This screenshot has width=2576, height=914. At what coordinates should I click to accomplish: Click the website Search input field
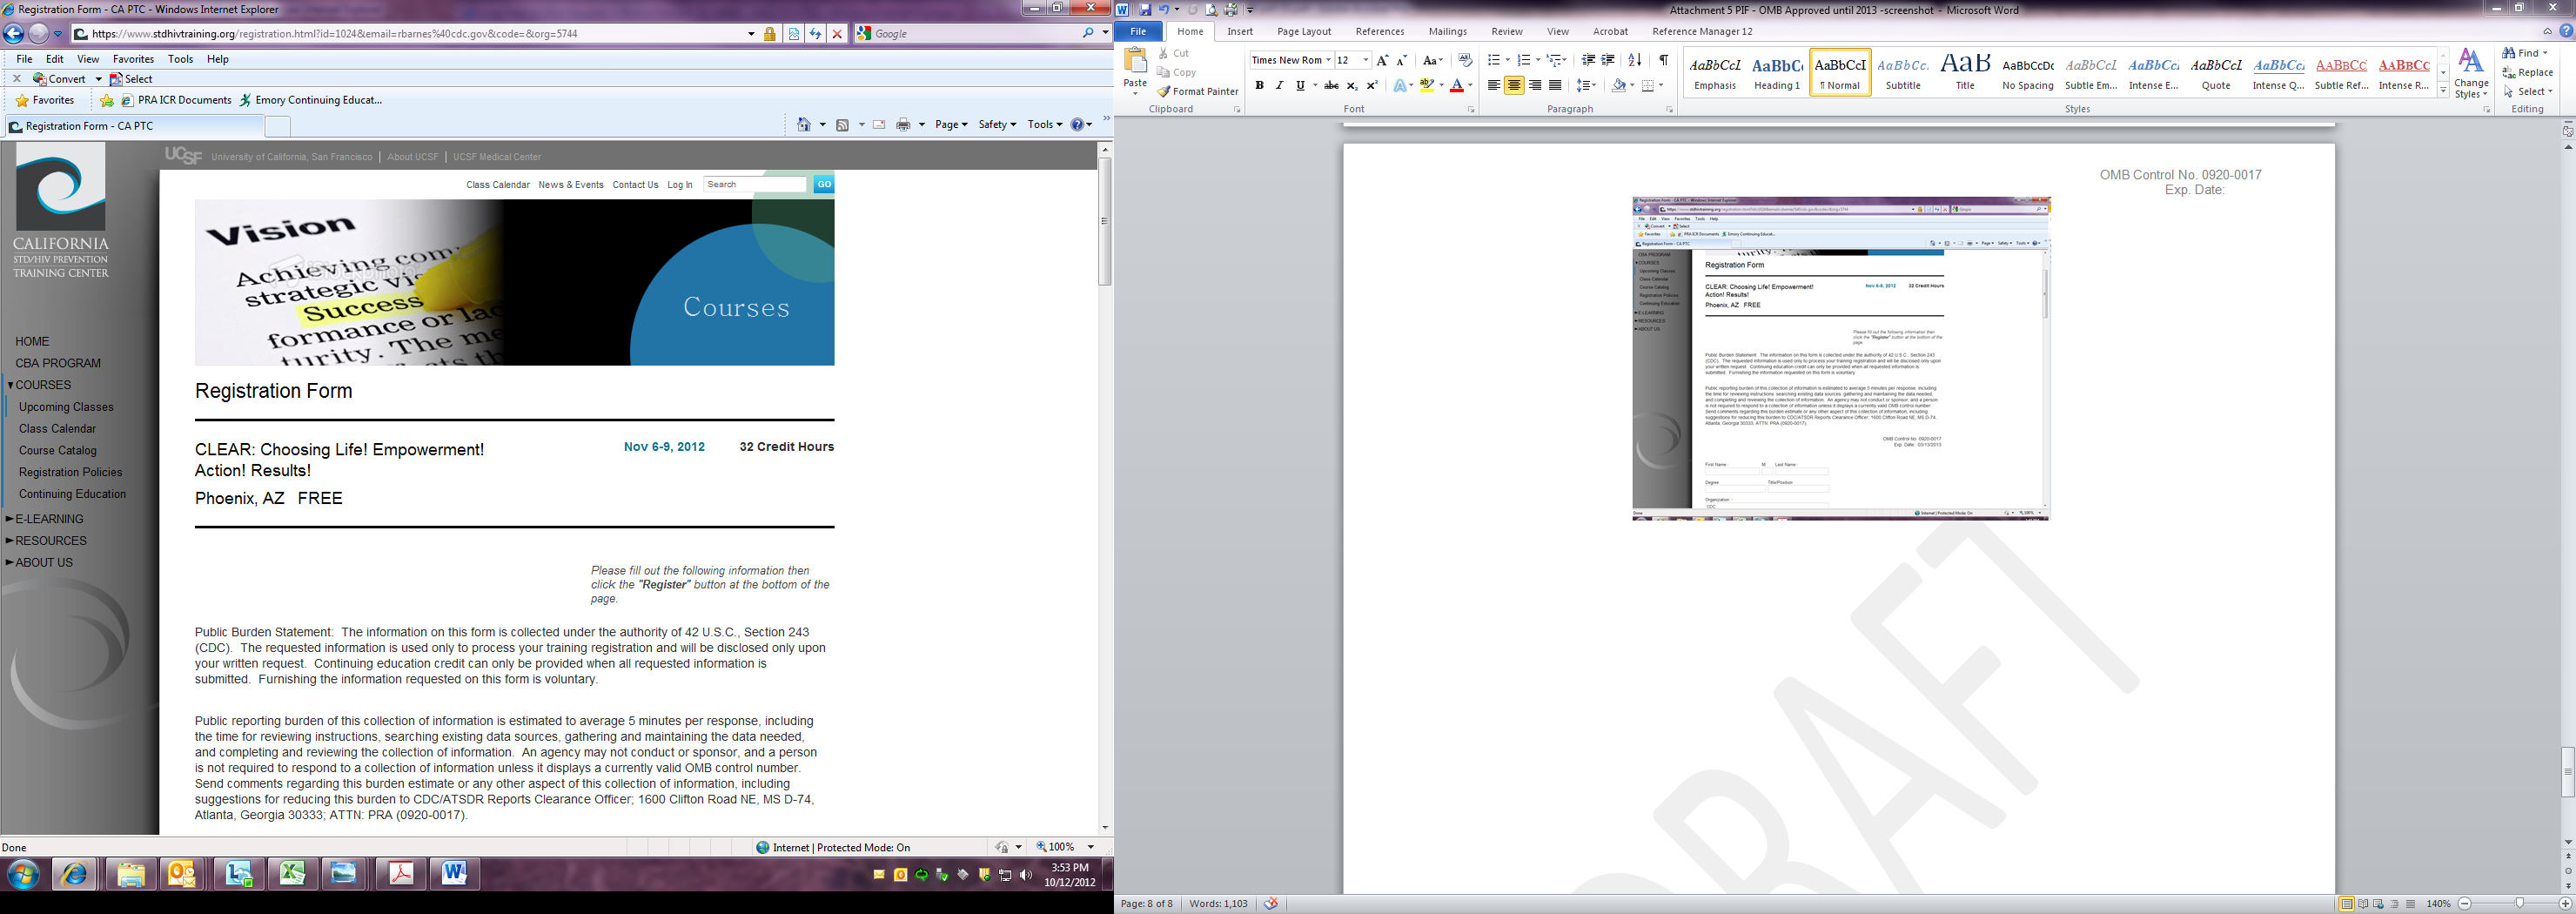(755, 185)
